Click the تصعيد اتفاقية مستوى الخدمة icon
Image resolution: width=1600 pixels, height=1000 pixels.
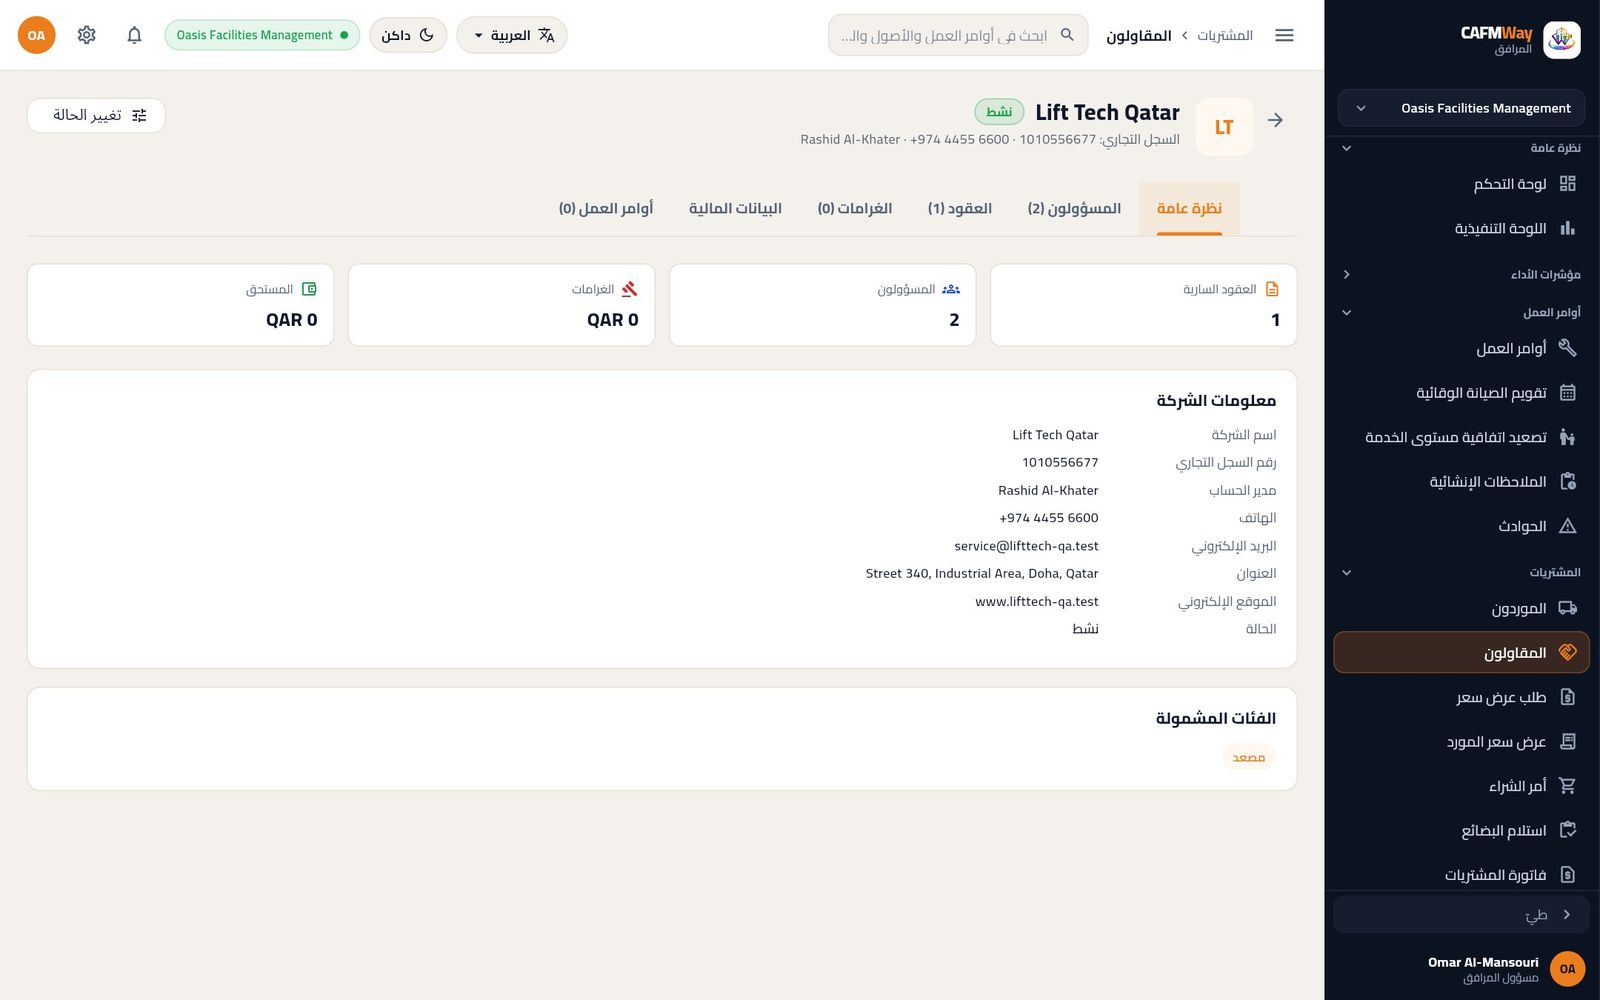point(1567,437)
